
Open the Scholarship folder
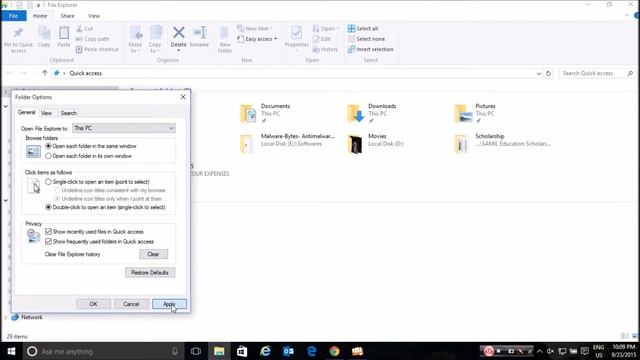point(503,144)
